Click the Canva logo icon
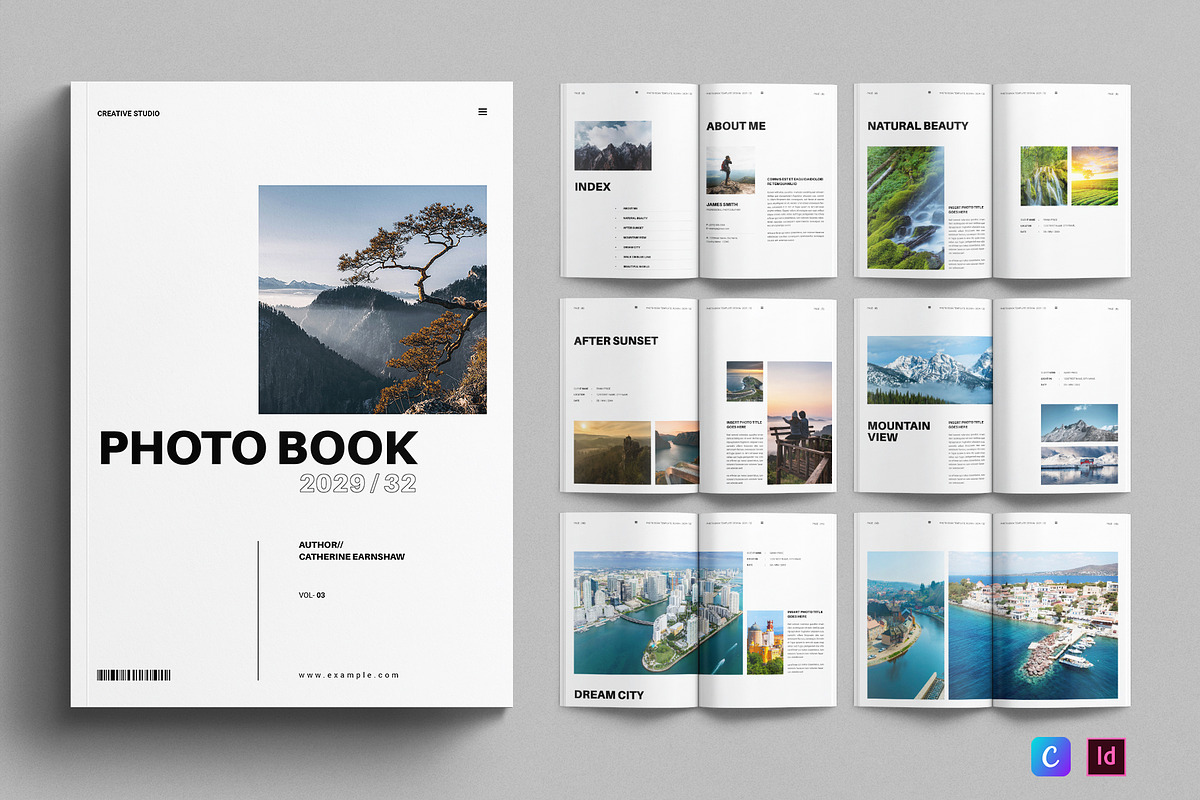The height and width of the screenshot is (800, 1200). click(x=1051, y=757)
